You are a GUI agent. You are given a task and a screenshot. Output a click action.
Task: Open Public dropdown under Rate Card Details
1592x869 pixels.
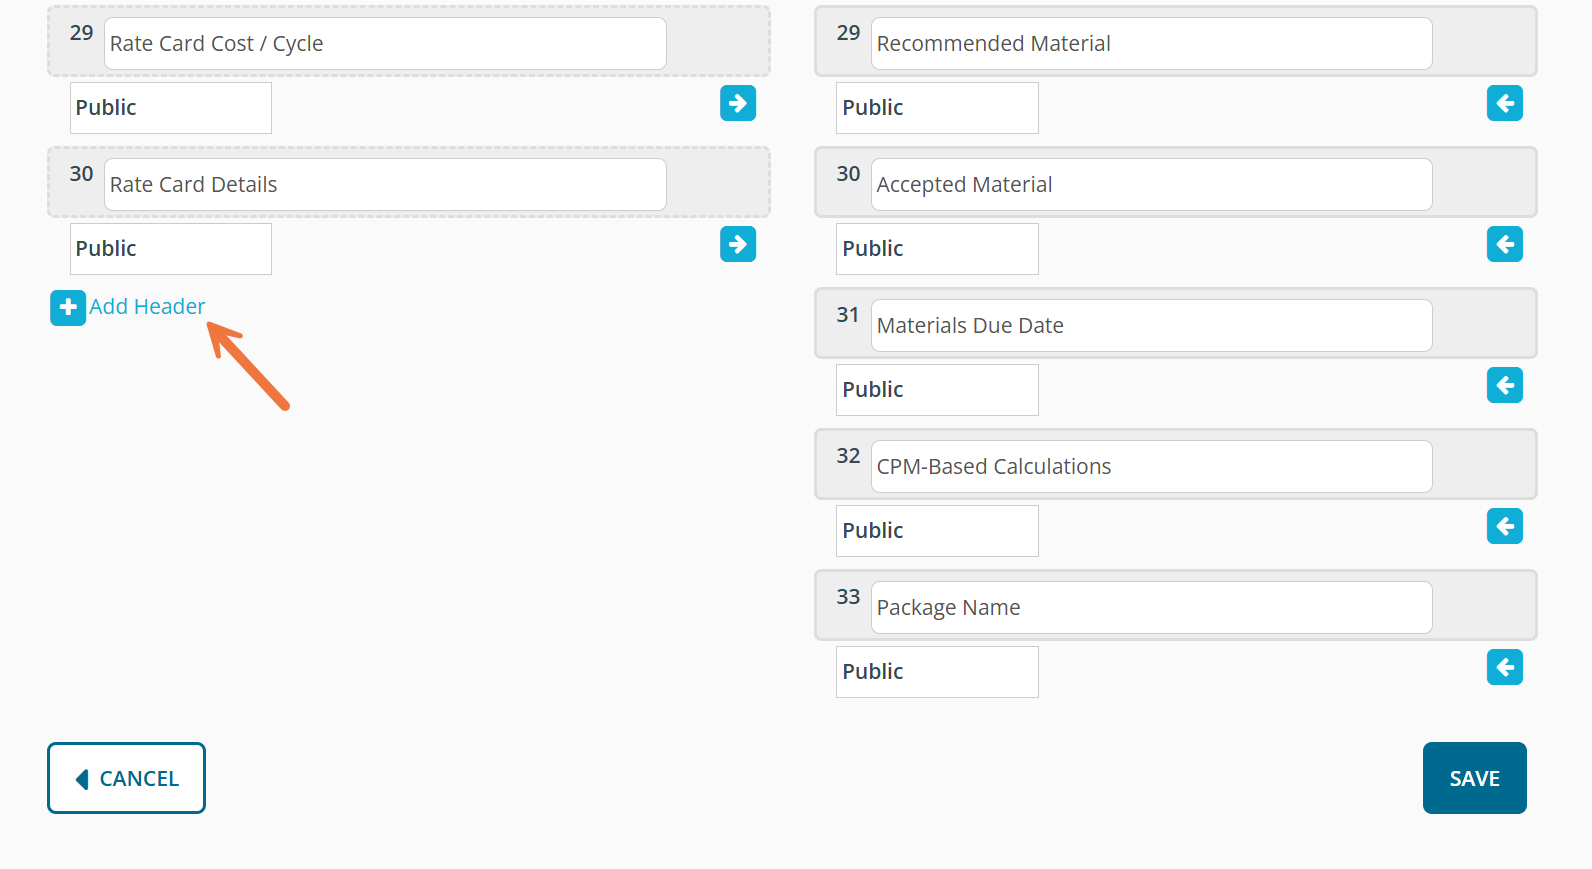170,249
